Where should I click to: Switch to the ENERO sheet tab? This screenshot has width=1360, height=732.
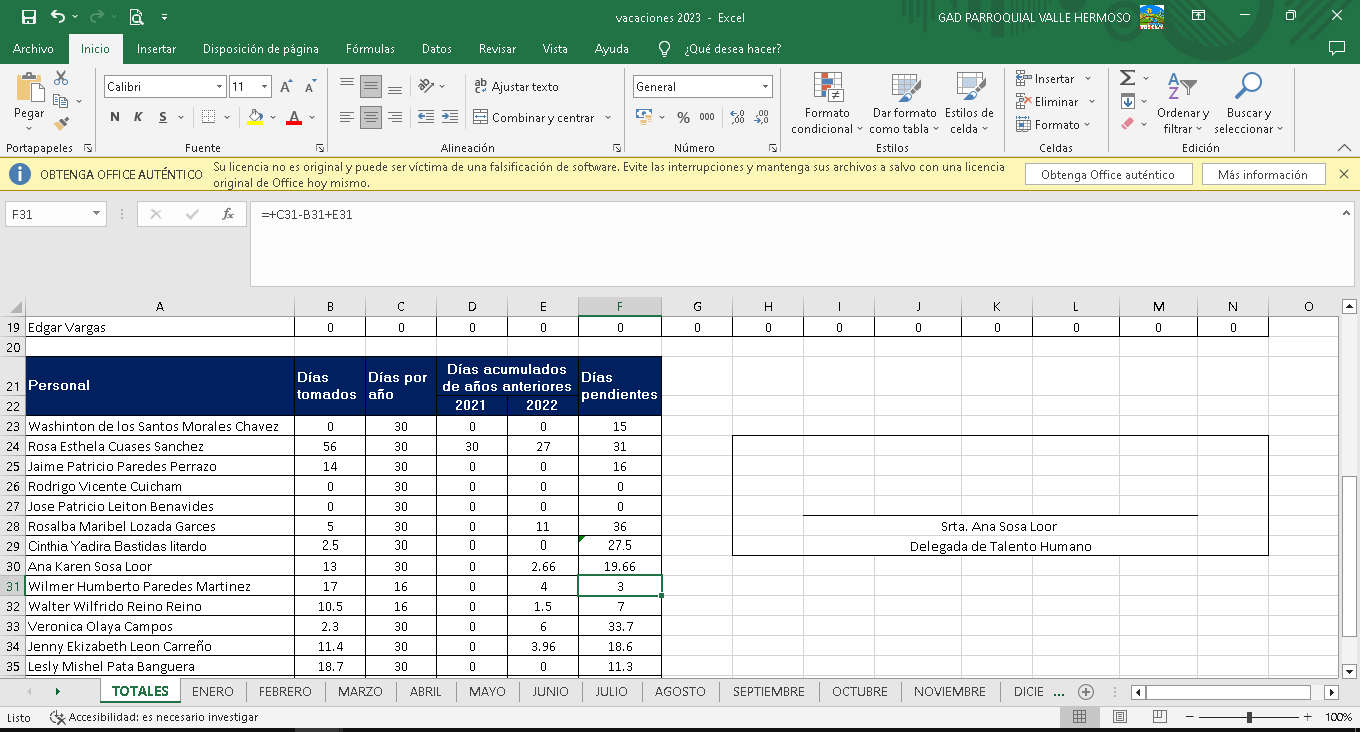pyautogui.click(x=212, y=692)
